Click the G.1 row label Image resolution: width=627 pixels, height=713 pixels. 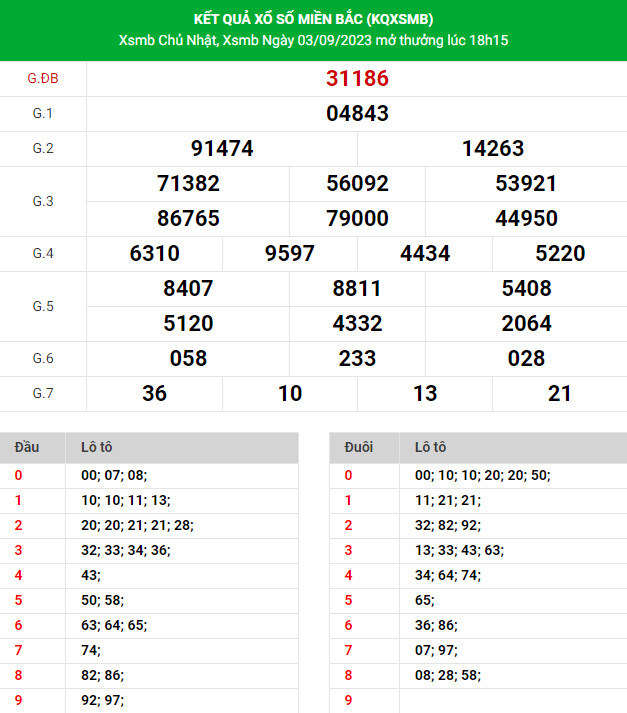43,113
